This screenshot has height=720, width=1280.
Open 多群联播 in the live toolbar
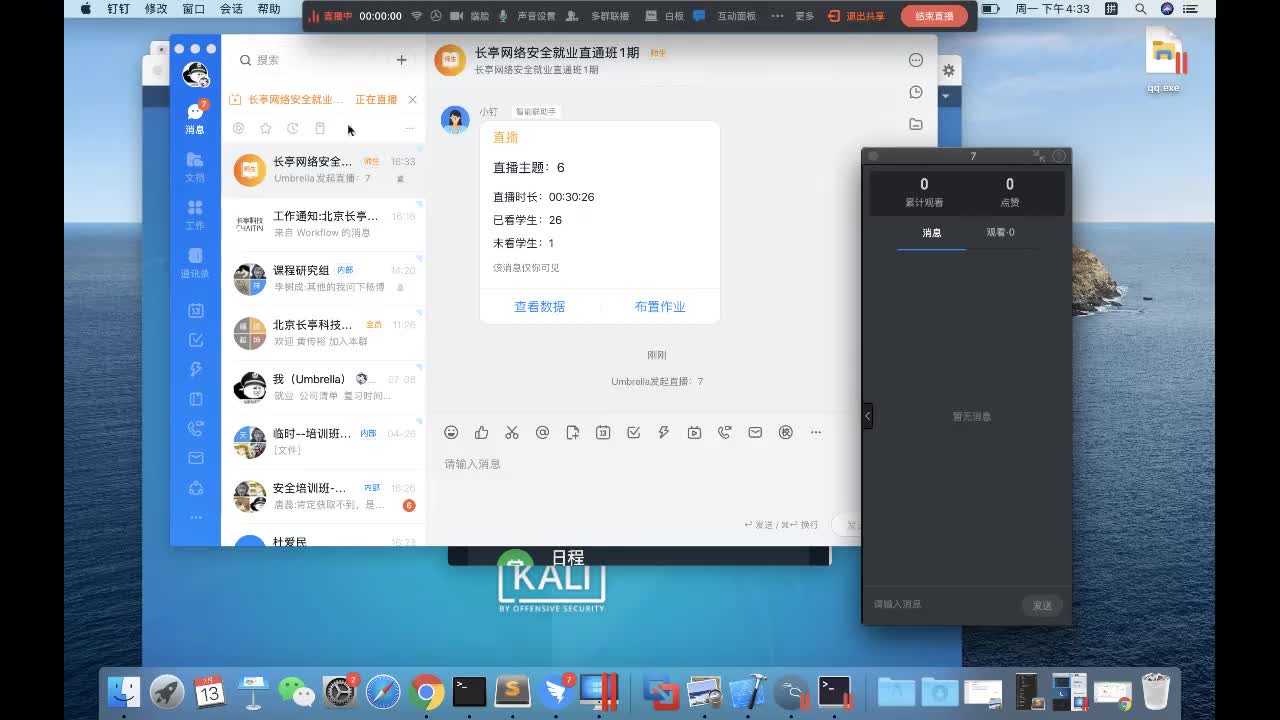(597, 16)
